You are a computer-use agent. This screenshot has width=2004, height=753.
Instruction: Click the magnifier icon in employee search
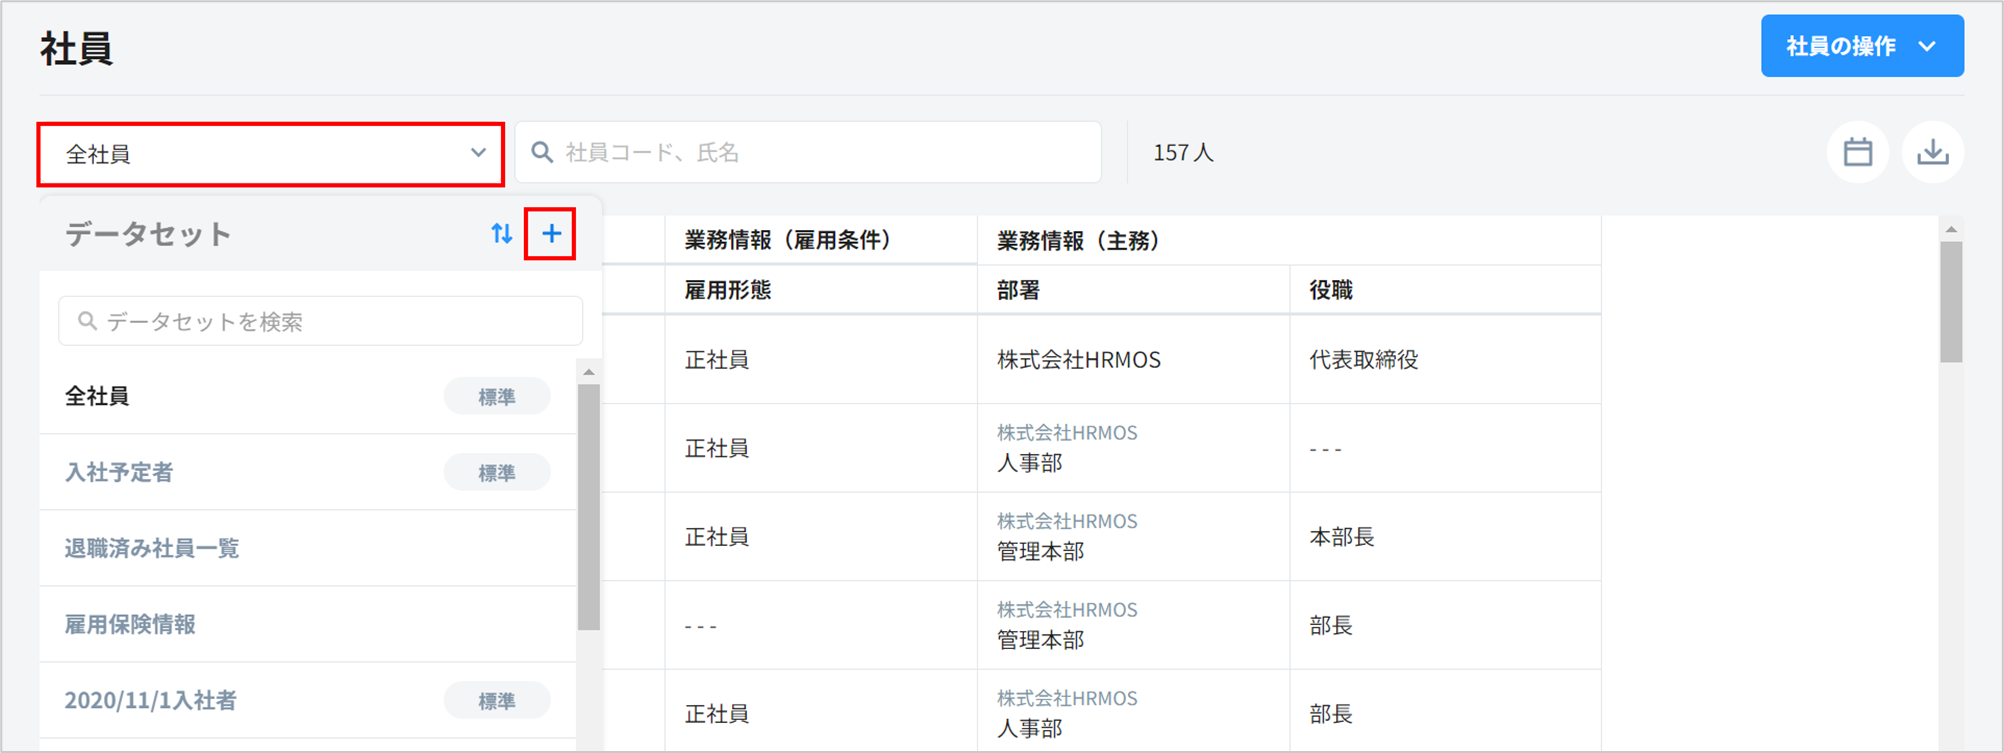[542, 153]
